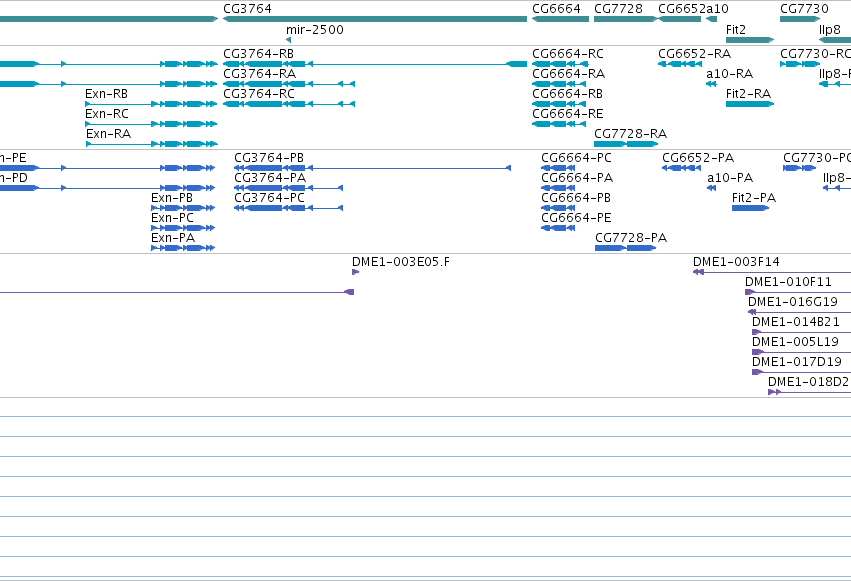
Task: Select protein CG6664-PE
Action: [x=558, y=228]
